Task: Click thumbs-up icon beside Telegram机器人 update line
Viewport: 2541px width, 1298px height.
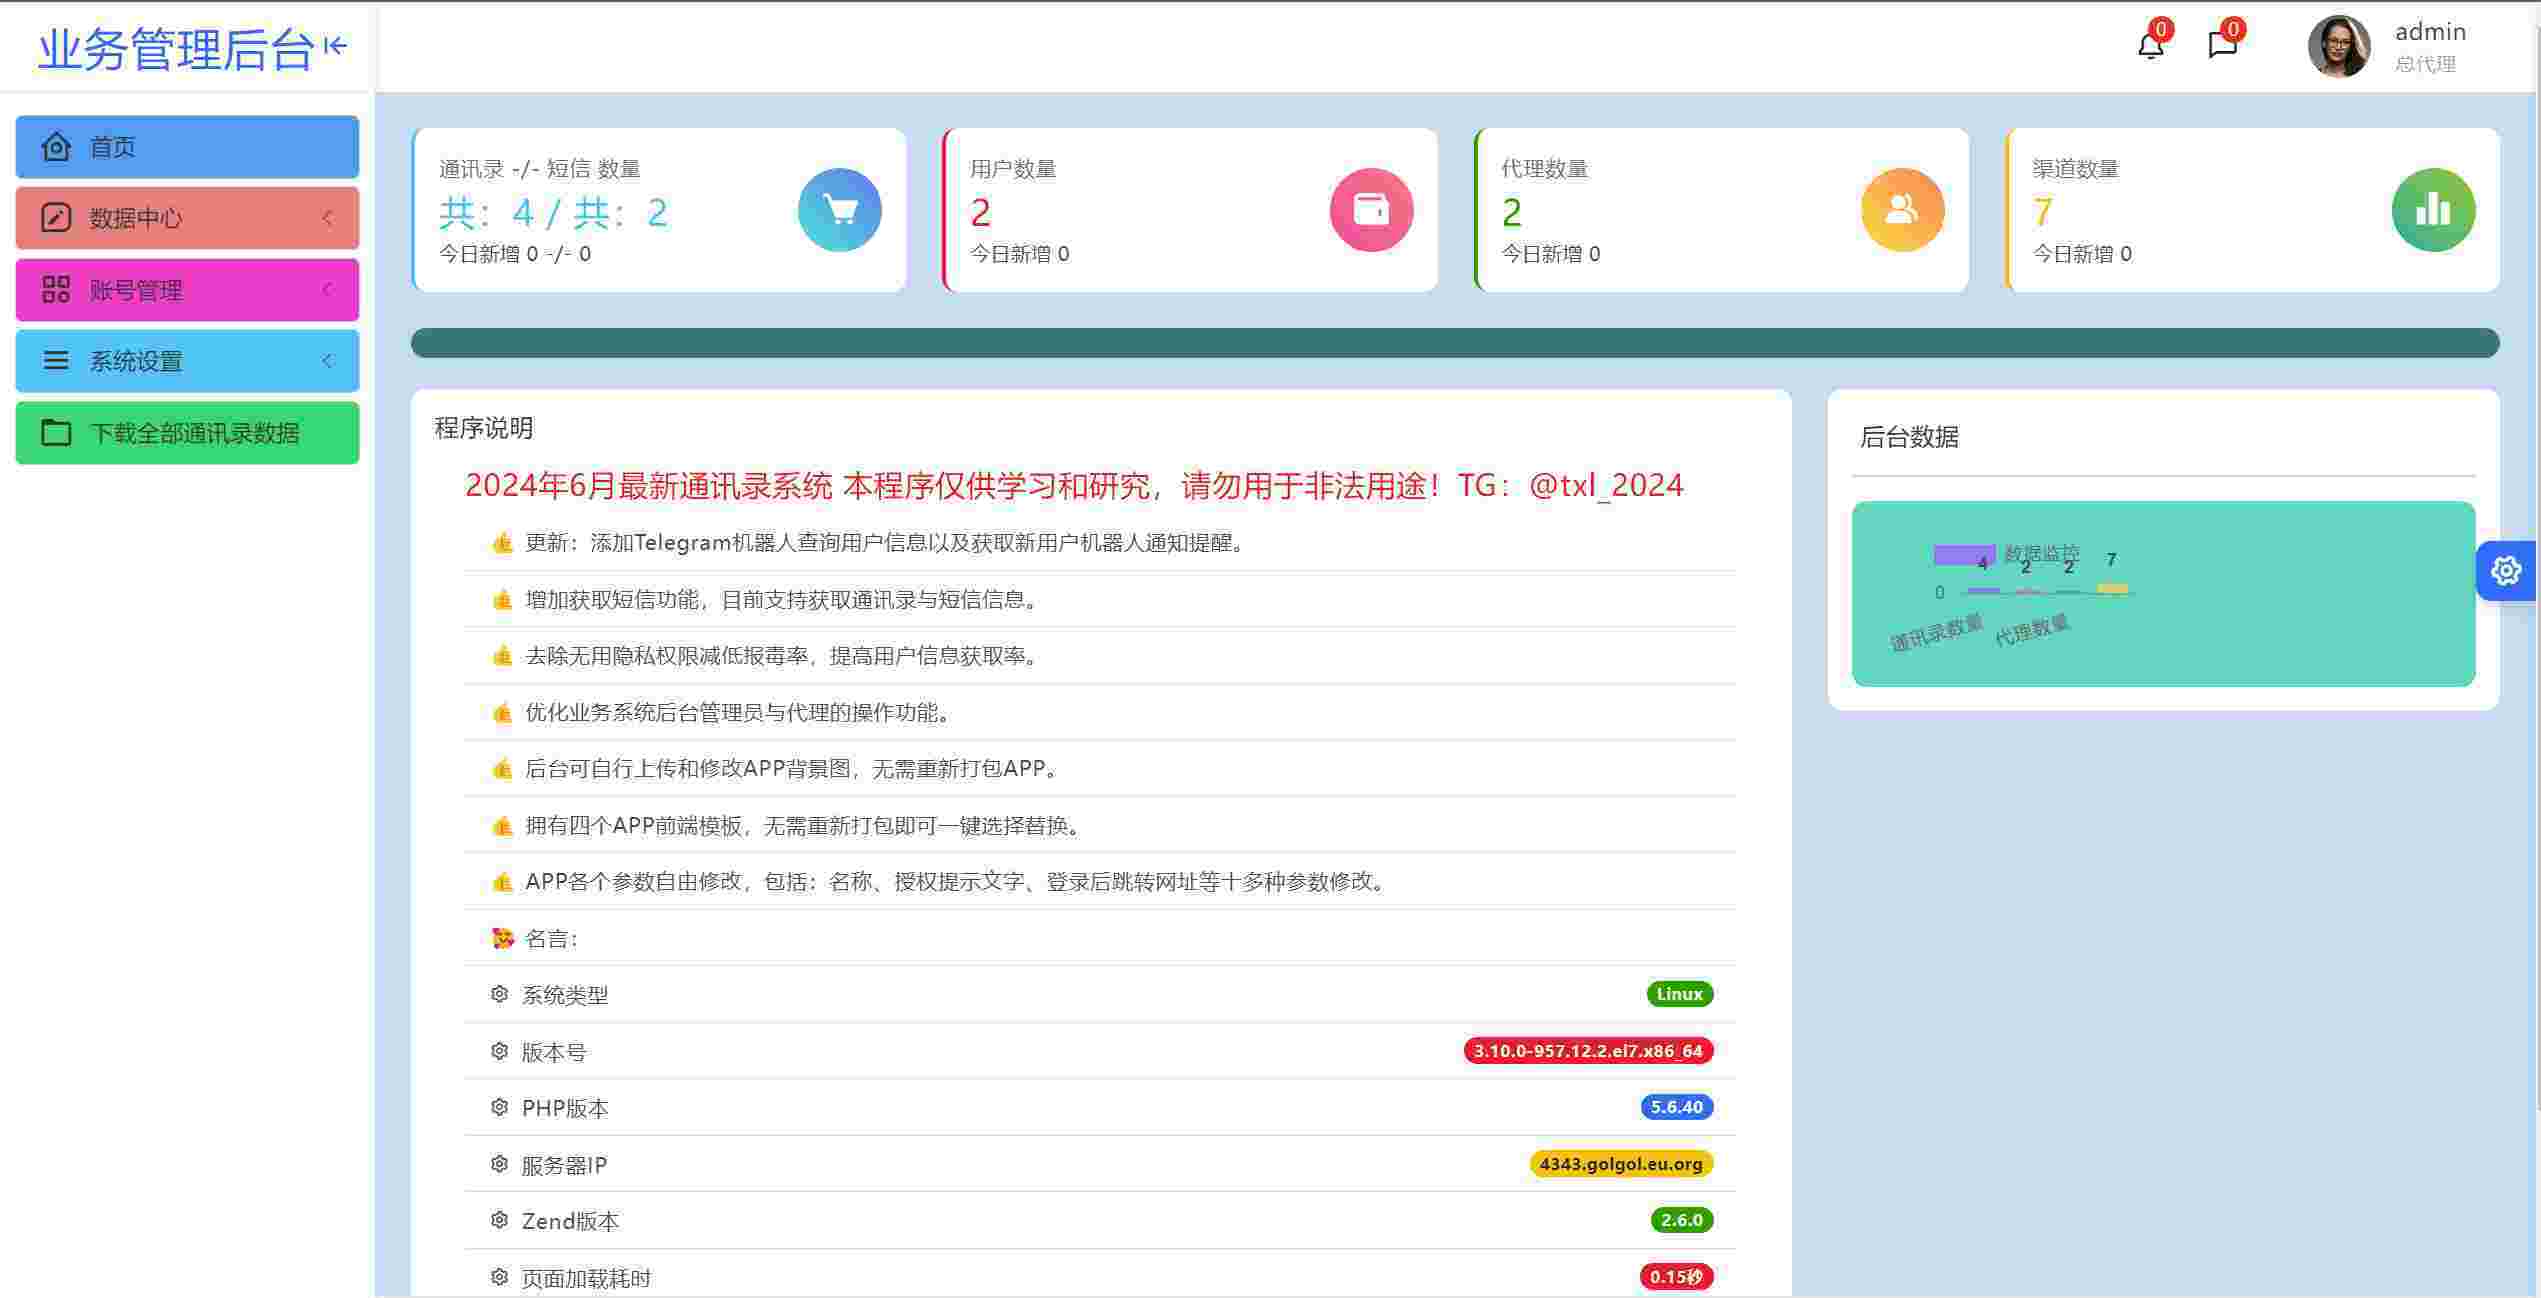Action: tap(502, 543)
